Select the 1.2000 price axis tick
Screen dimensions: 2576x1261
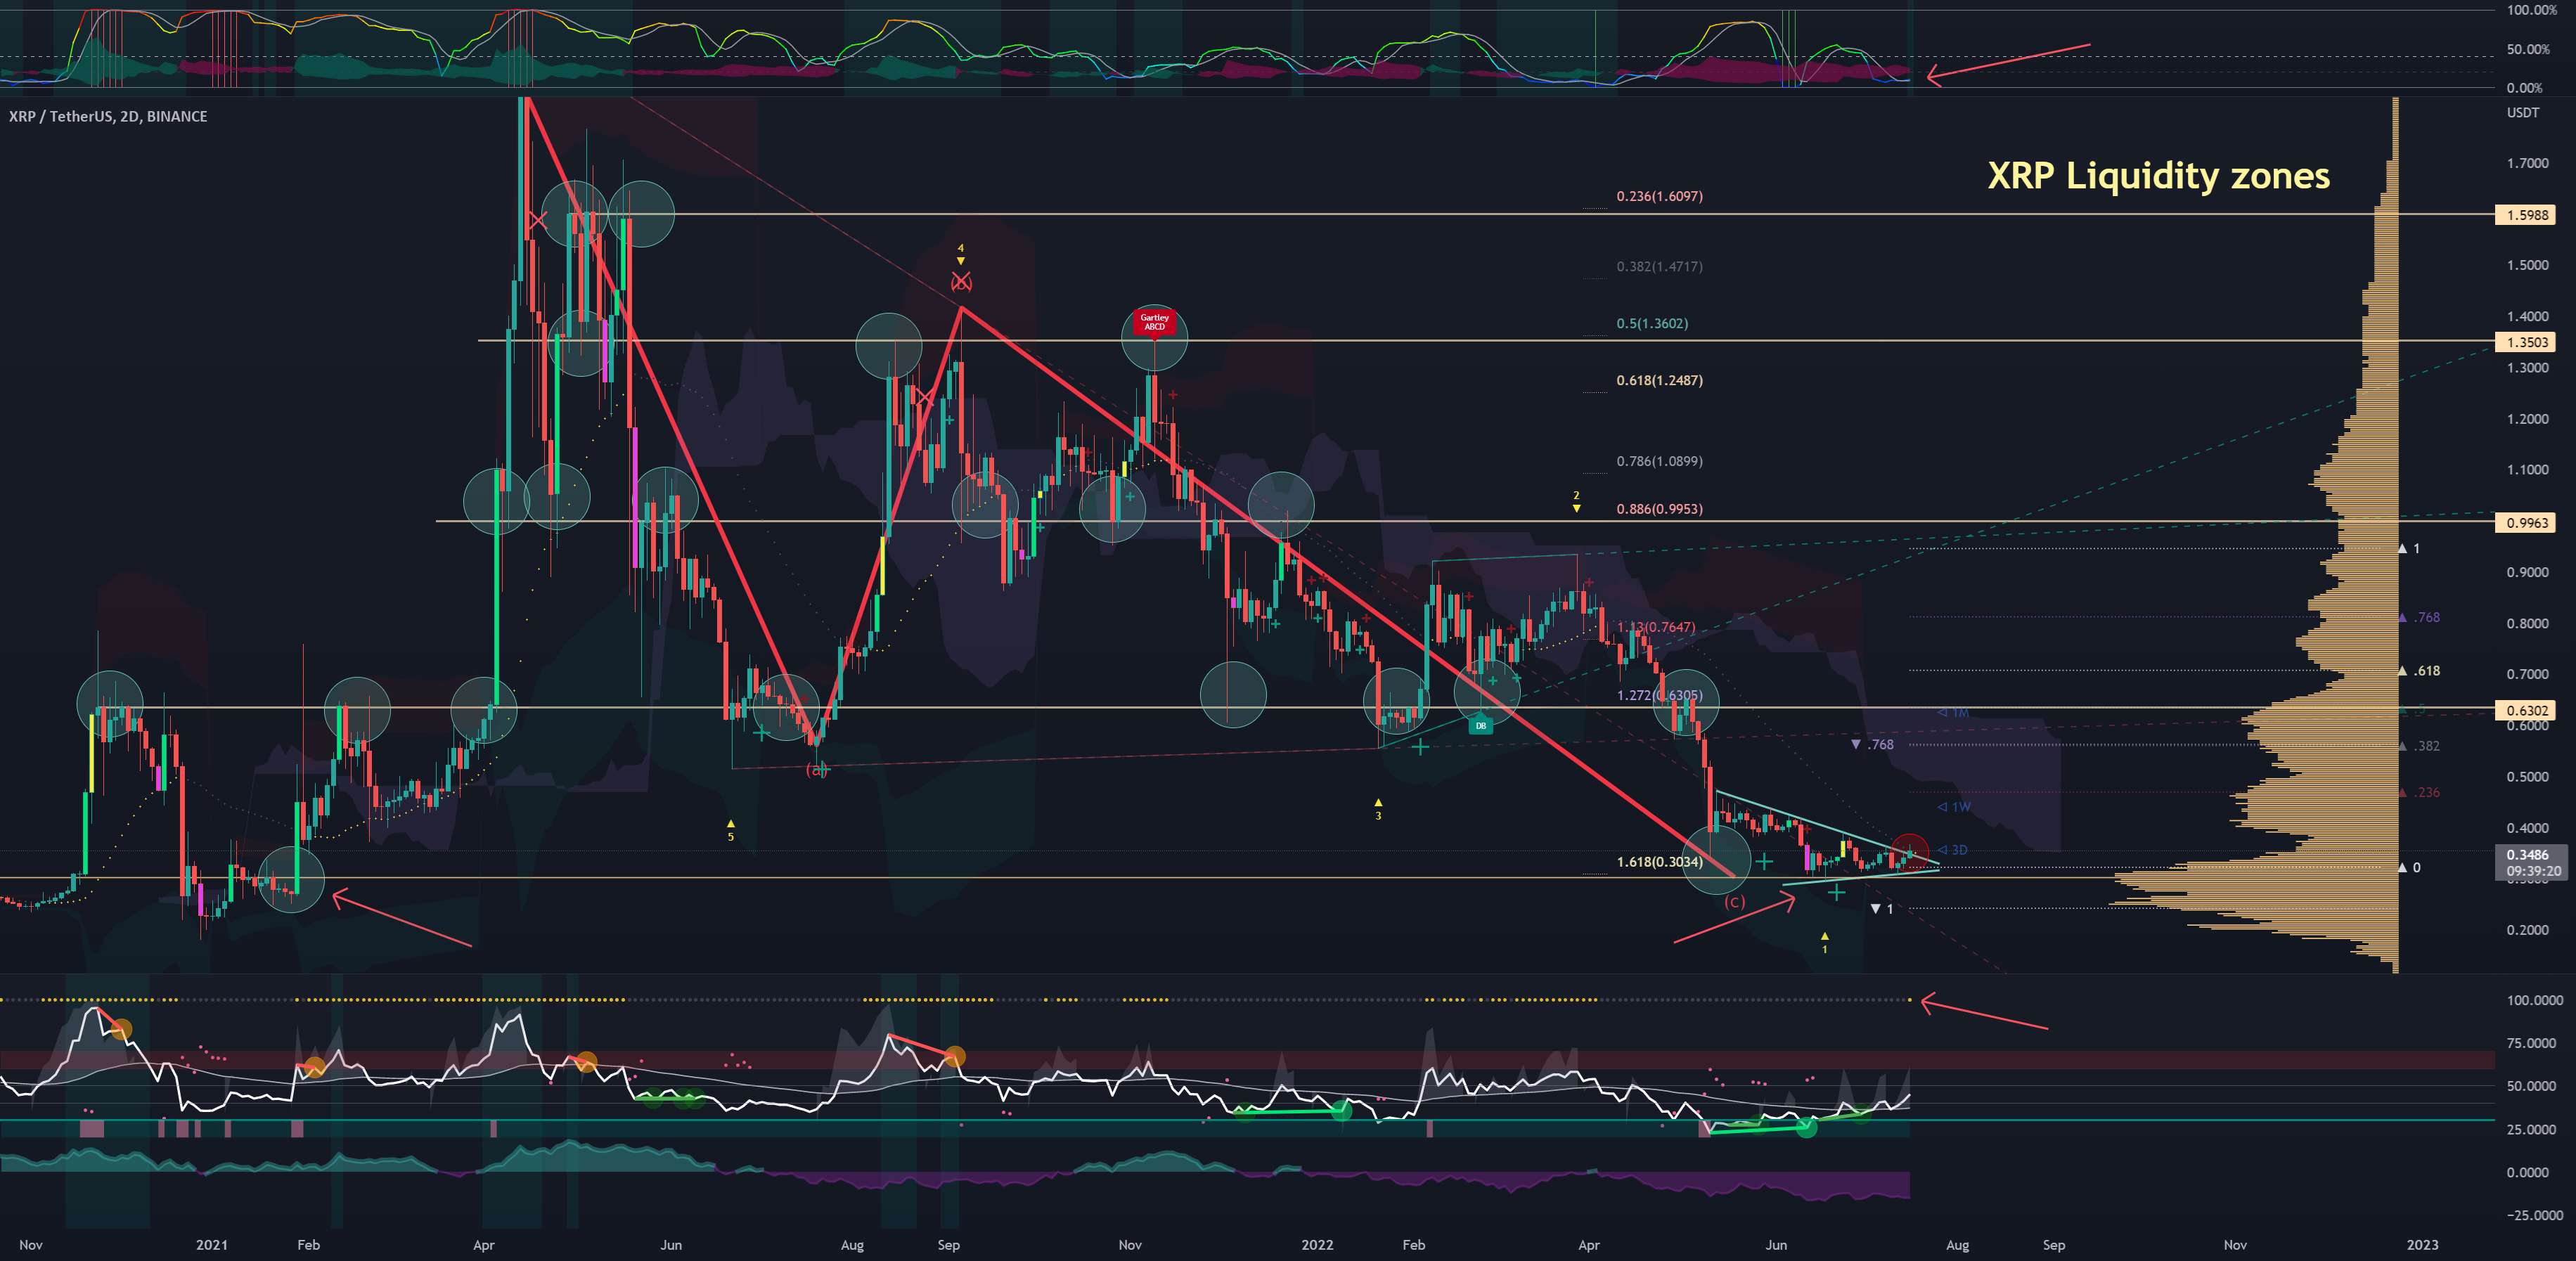point(2527,419)
